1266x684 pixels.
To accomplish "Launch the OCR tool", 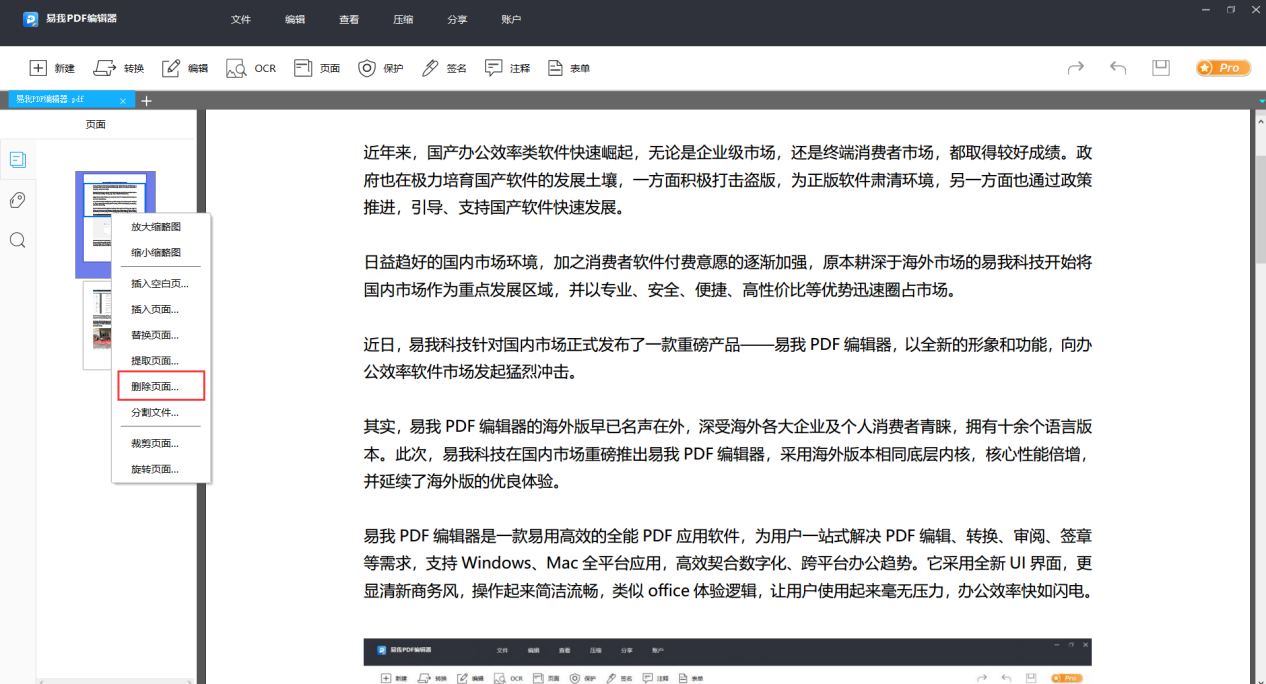I will [x=251, y=68].
